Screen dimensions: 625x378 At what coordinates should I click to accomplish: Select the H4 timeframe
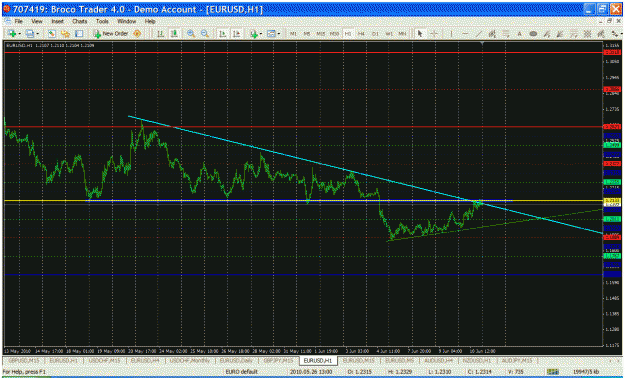click(362, 34)
